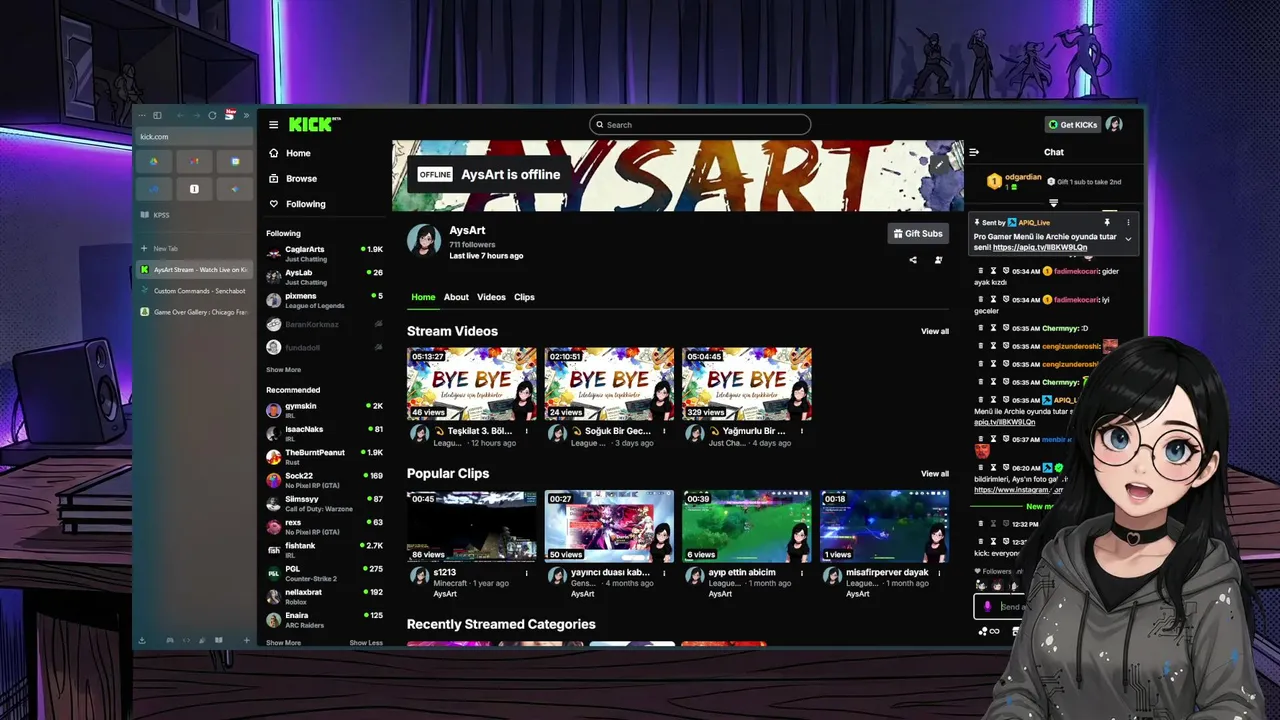Viewport: 1280px width, 720px height.
Task: View all Popular Clips
Action: [x=935, y=474]
